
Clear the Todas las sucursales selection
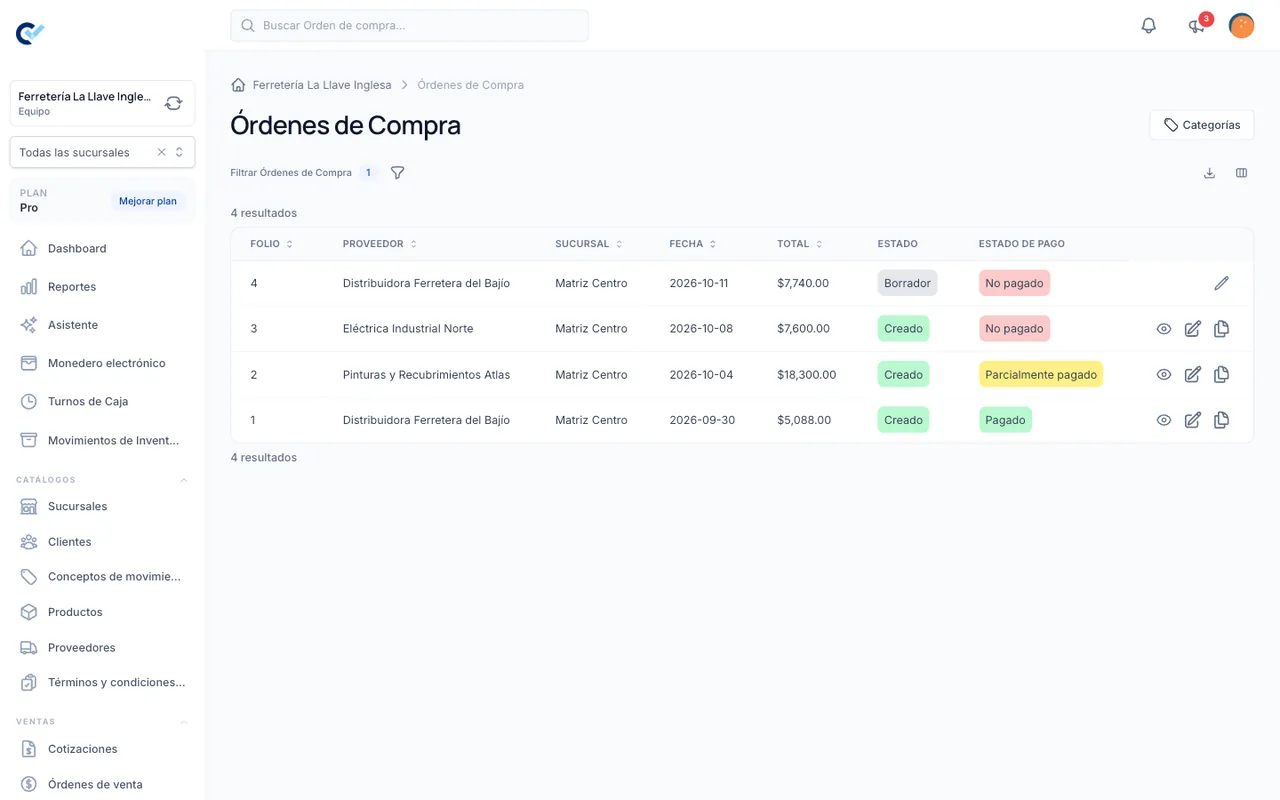tap(161, 152)
